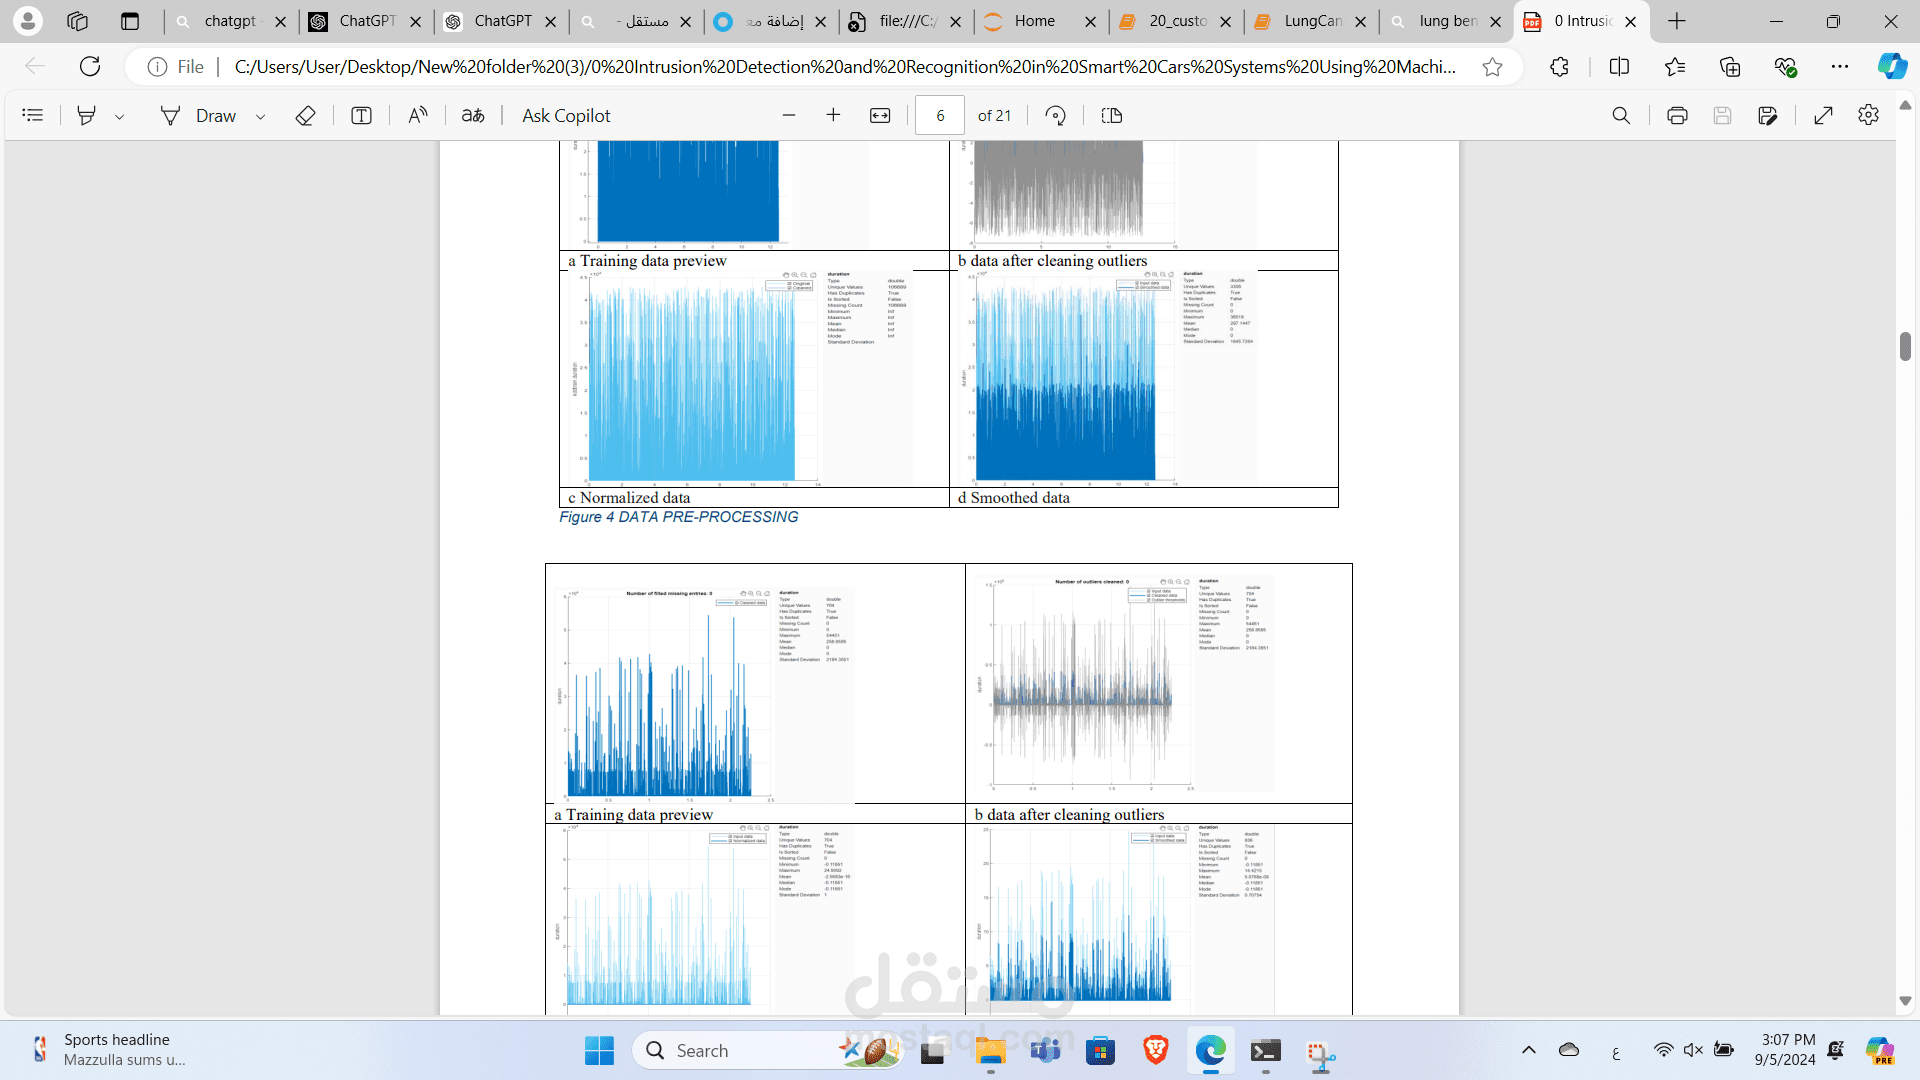Switch to the LungCan browser tab

[1311, 21]
